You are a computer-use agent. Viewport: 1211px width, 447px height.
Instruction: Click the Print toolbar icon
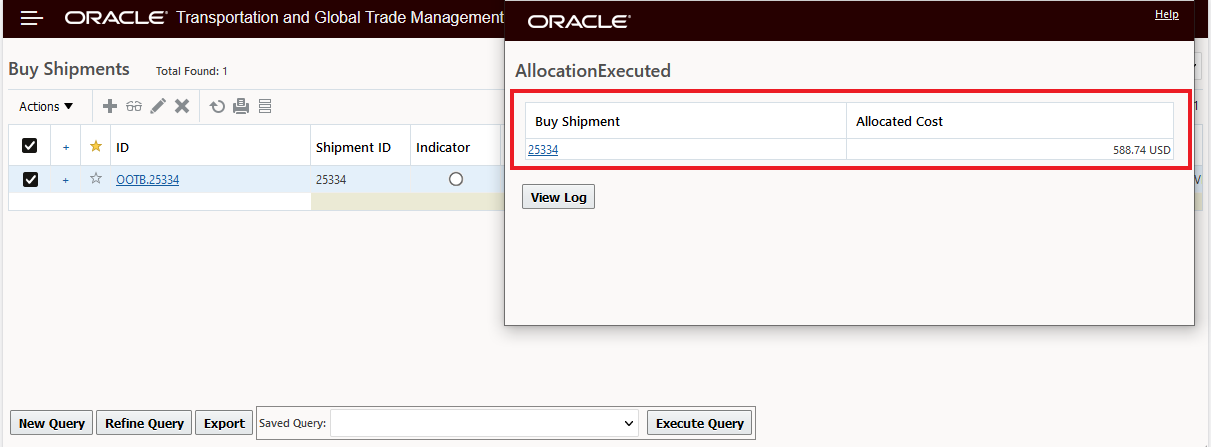[x=241, y=106]
